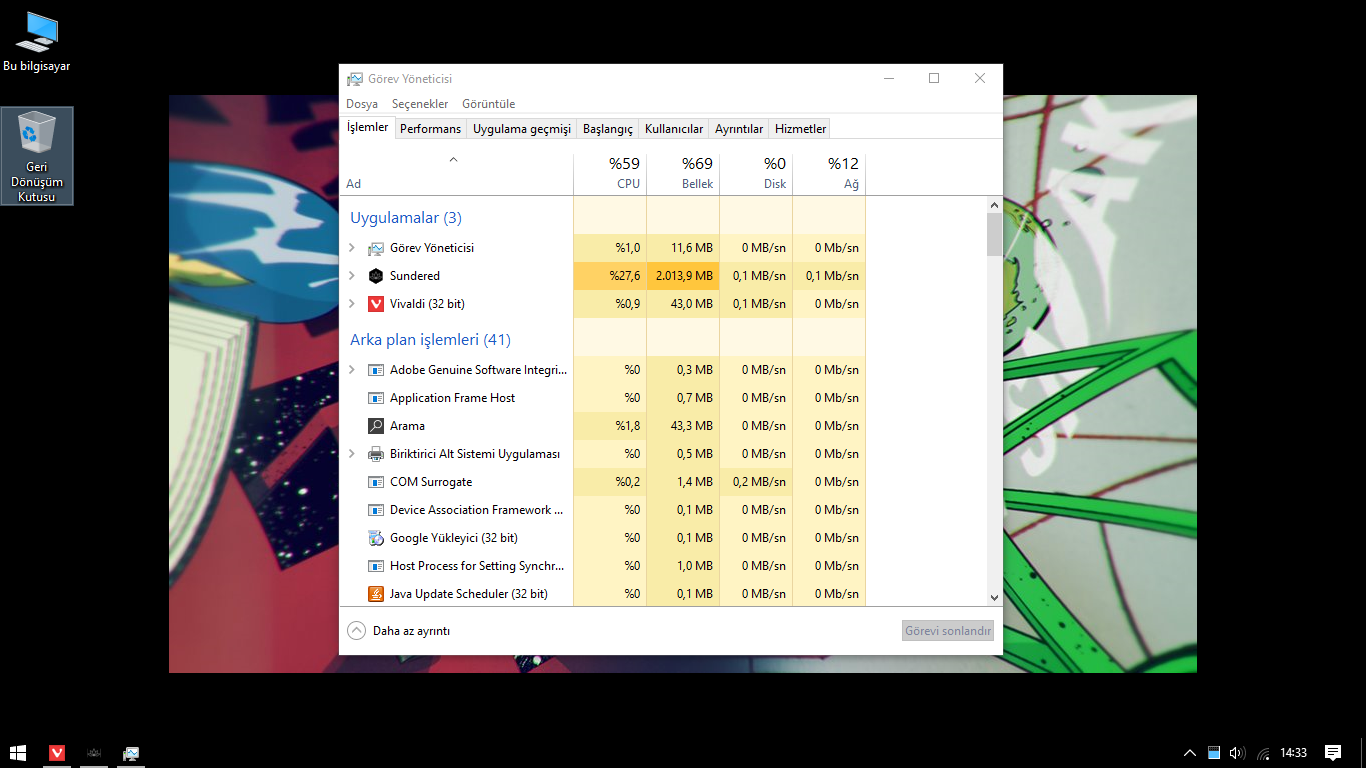Click the Biriktirici Alt Sistemi printer icon

[376, 454]
